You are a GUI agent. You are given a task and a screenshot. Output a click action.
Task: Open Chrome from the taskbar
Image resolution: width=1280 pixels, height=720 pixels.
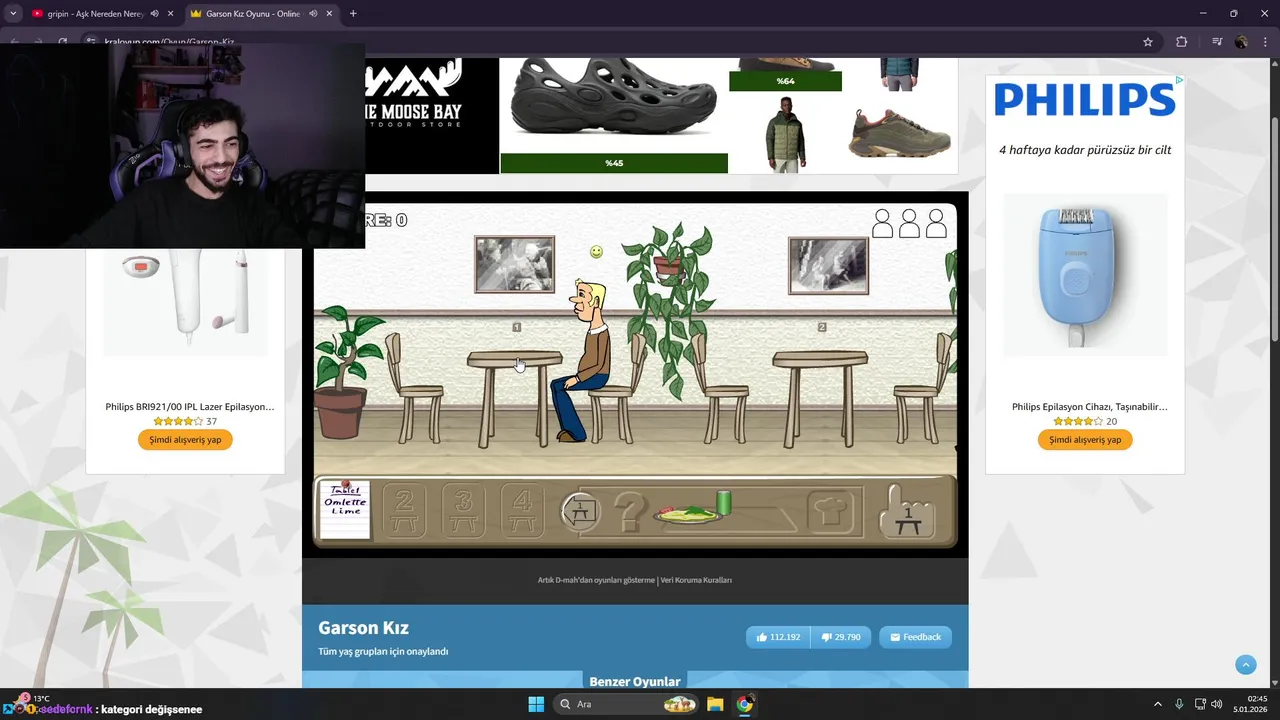pos(744,704)
